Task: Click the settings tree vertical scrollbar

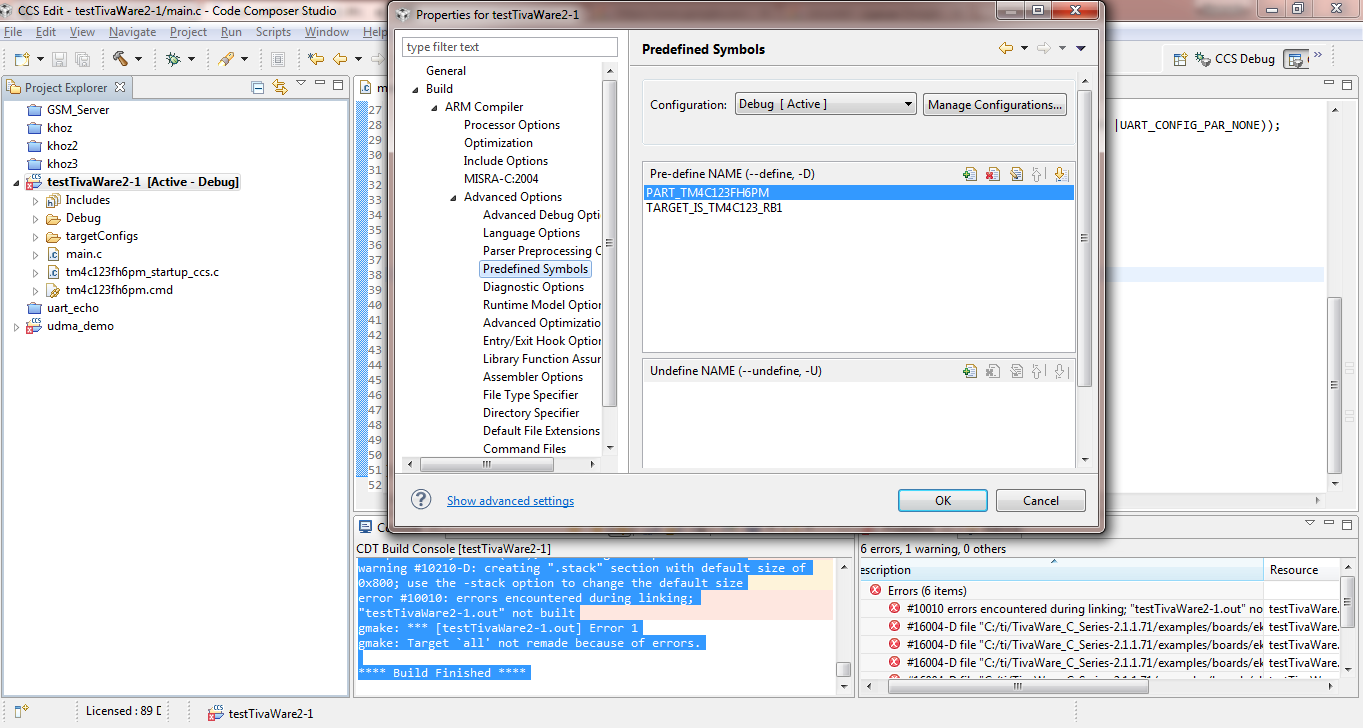Action: coord(610,242)
